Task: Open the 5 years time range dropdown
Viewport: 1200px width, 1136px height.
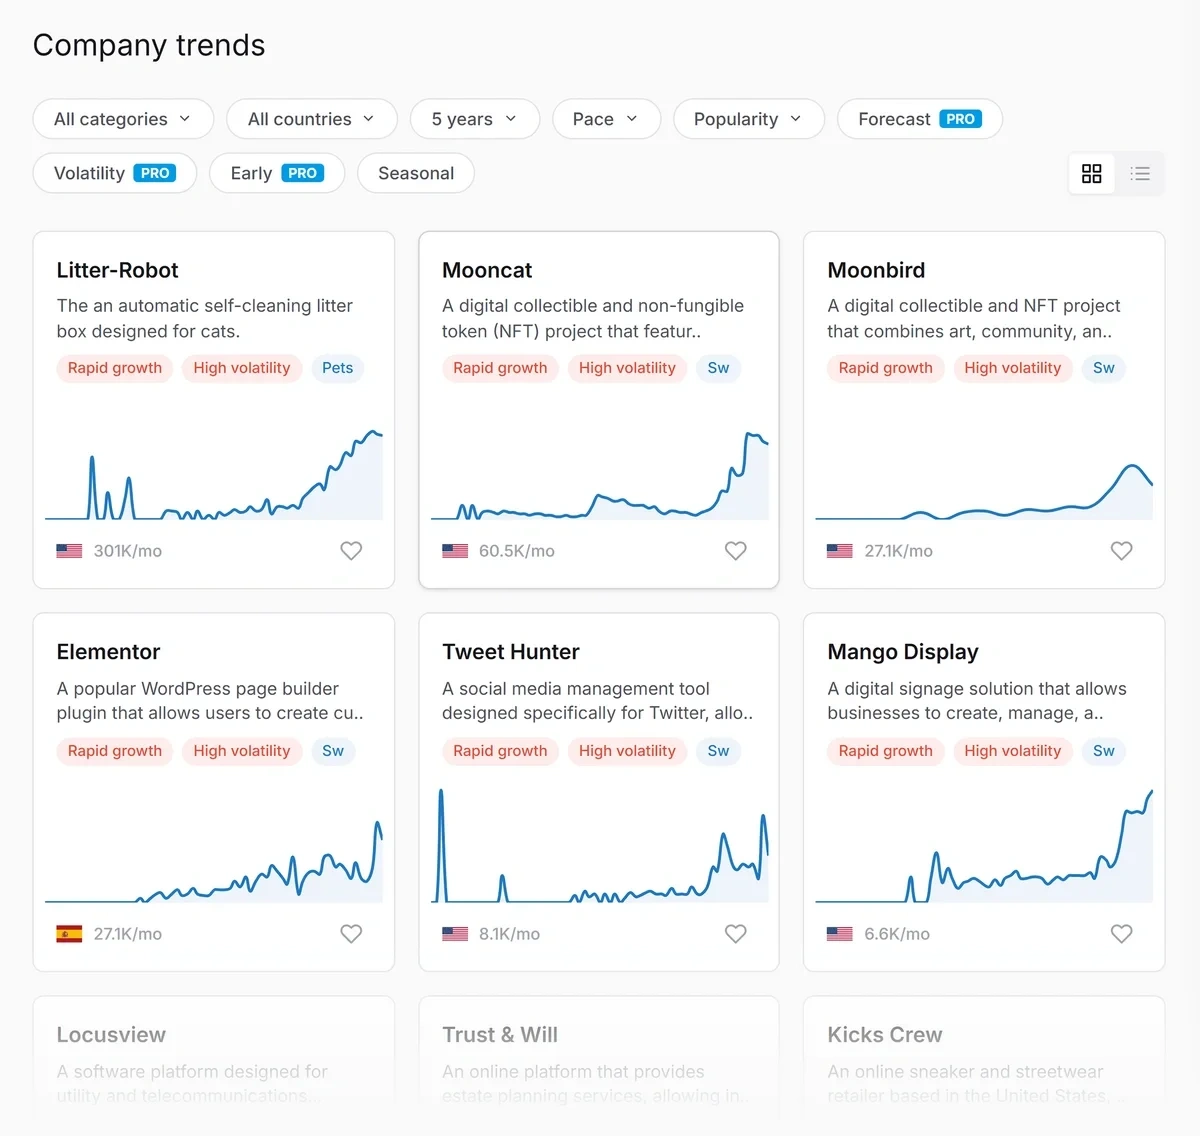Action: point(475,119)
